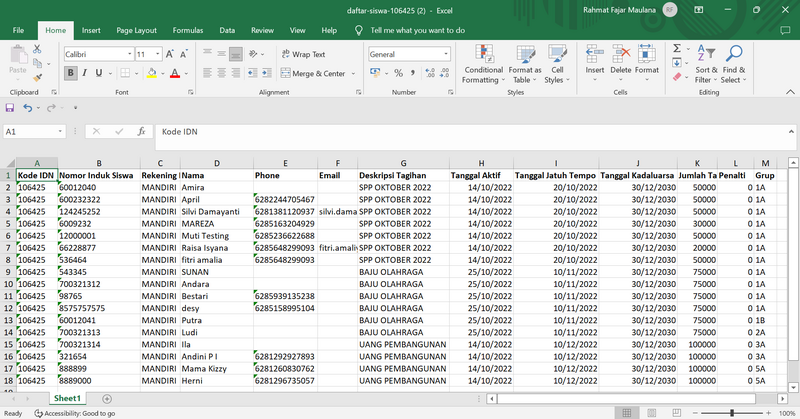Screen dimensions: 800x419
Task: Decrease indent in Alignment group
Action: (253, 73)
